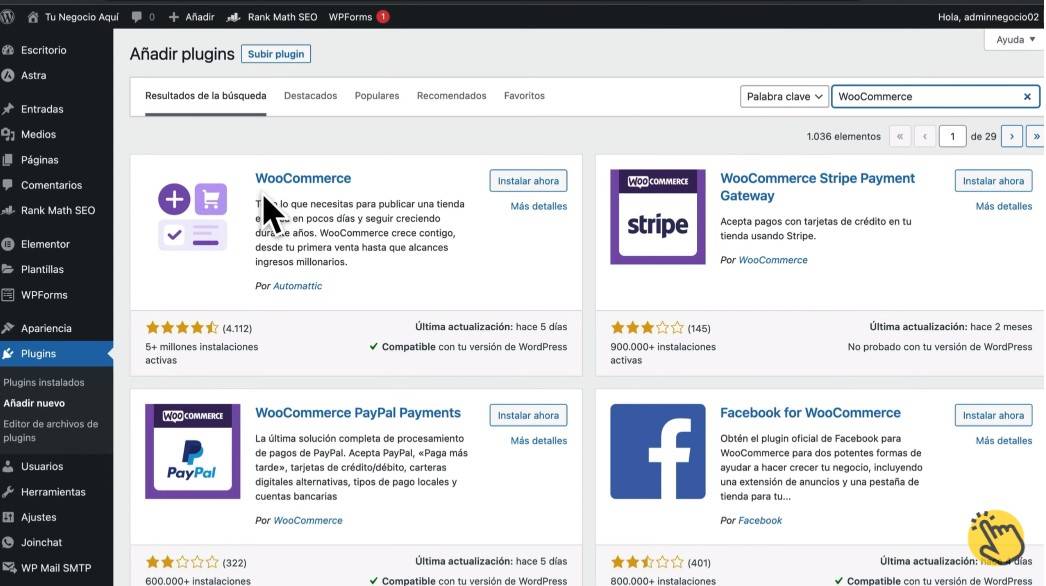
Task: Click the Rank Math SEO chart icon in admin bar
Action: click(x=233, y=17)
